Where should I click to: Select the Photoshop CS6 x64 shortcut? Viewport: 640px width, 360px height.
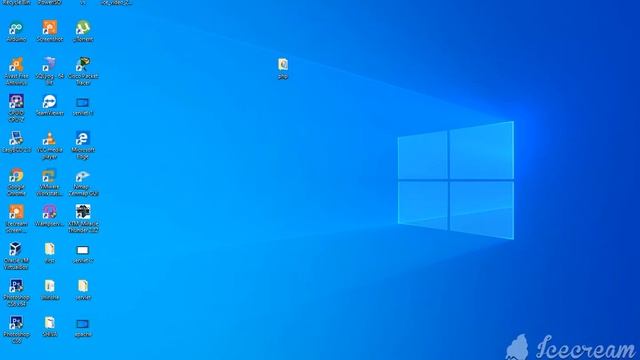coord(16,292)
